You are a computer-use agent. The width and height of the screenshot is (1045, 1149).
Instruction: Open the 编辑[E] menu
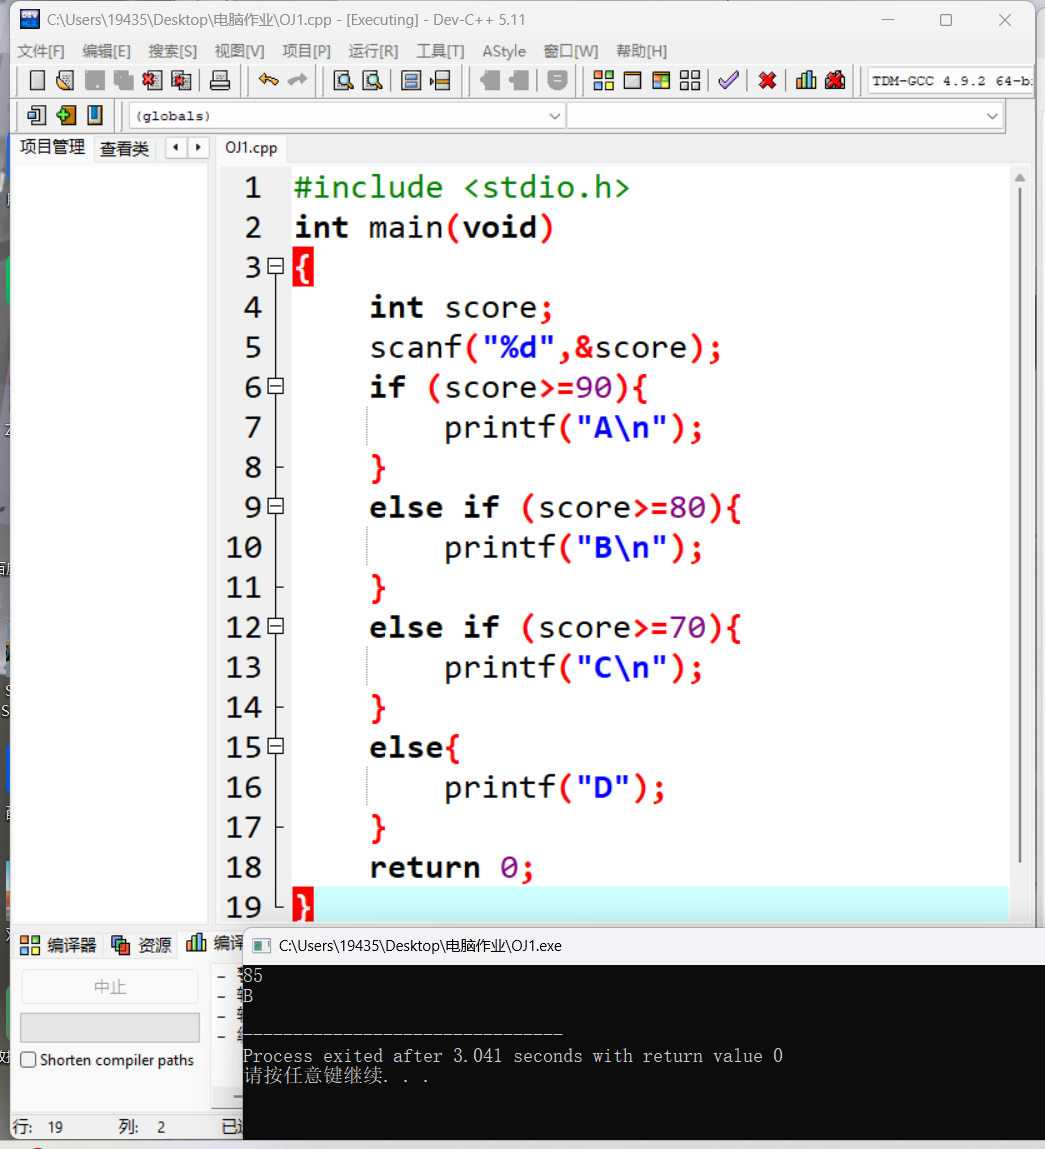tap(106, 51)
